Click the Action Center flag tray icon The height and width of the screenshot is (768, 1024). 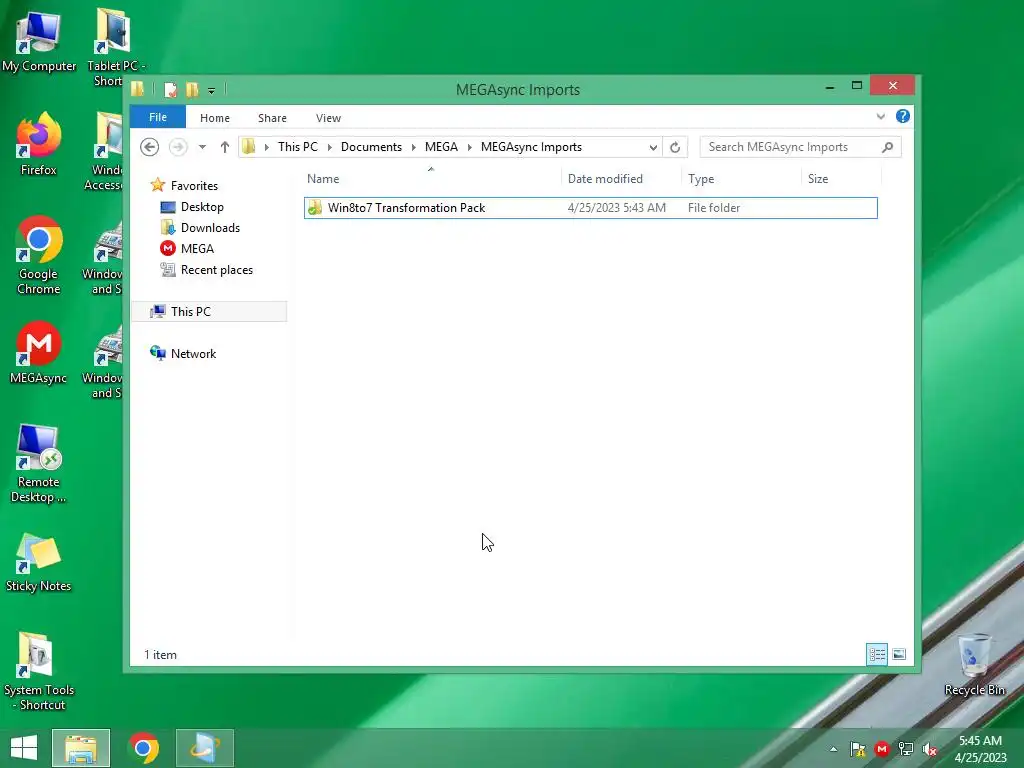pos(857,749)
